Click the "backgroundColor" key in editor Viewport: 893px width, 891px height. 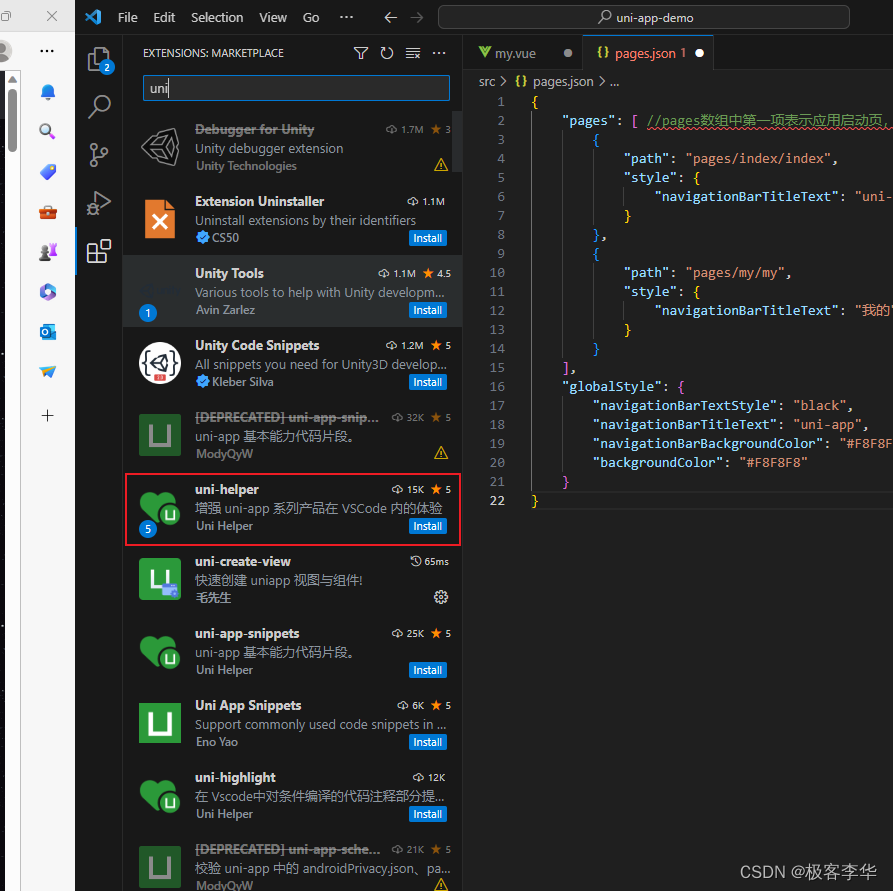(x=657, y=463)
